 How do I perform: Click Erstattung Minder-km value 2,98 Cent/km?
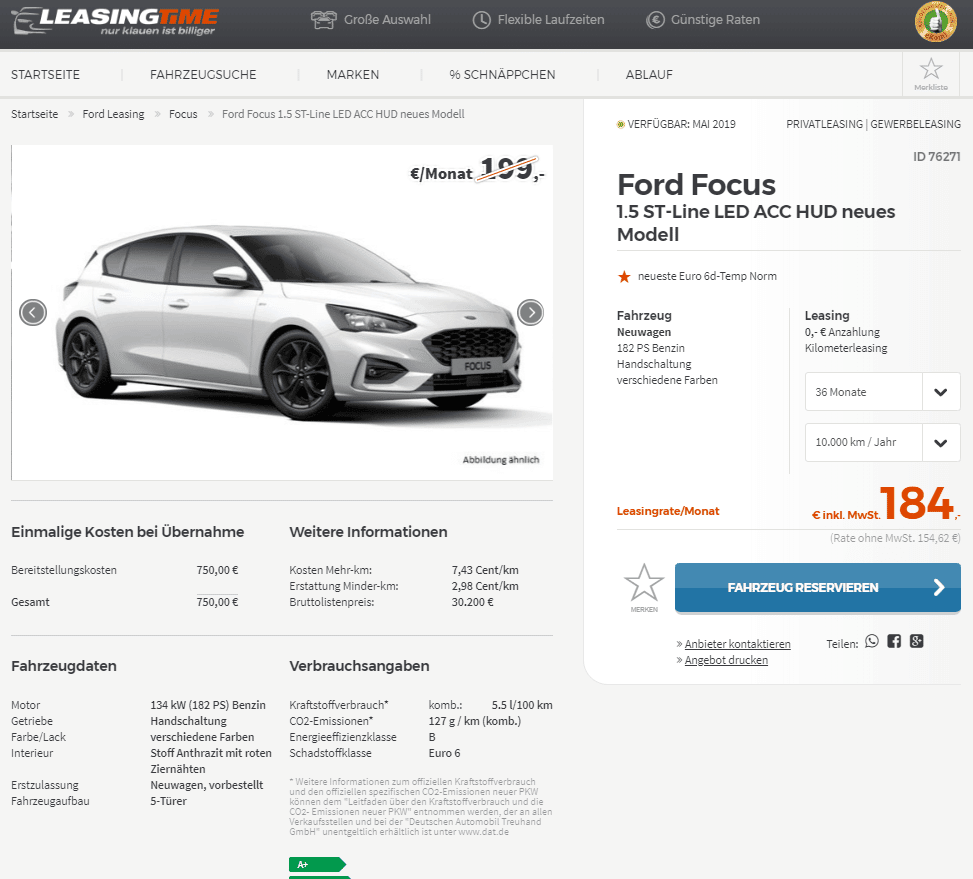coord(485,586)
